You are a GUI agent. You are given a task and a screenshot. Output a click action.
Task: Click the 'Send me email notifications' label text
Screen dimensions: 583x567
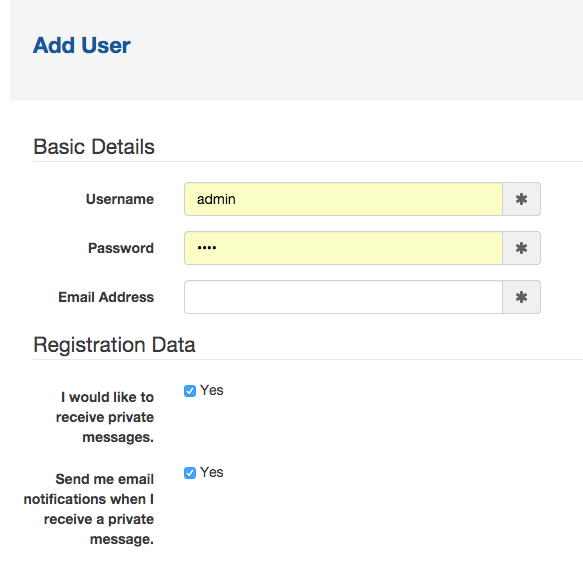[x=89, y=509]
